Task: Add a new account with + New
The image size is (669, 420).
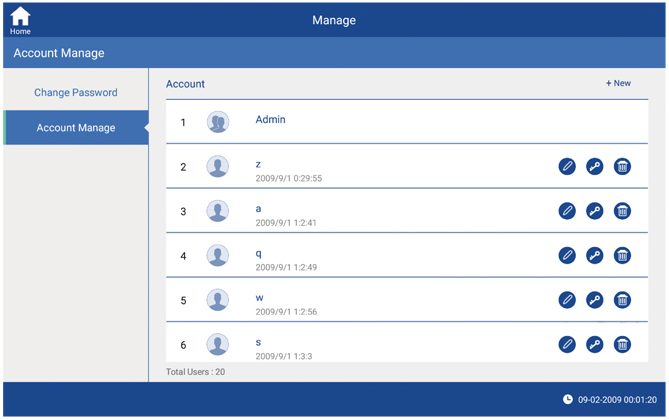Action: coord(618,83)
